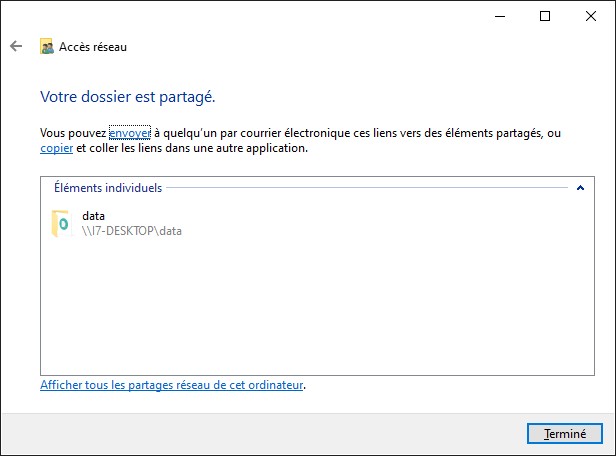Click the back arrow button
The image size is (616, 456).
coord(15,46)
